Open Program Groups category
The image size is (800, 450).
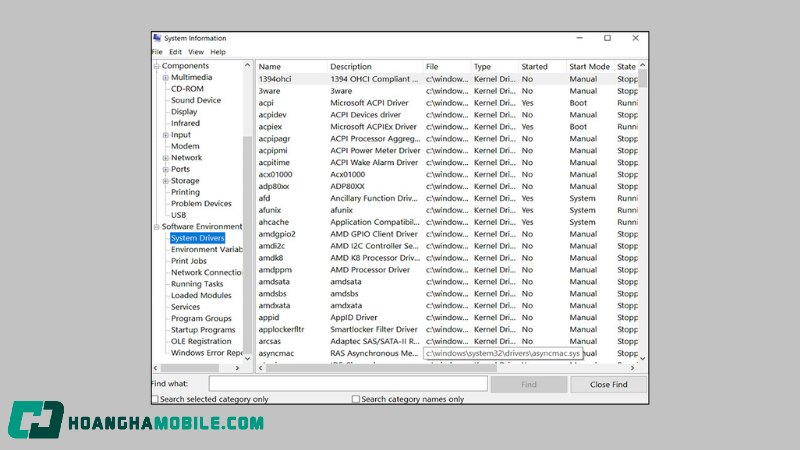point(201,318)
